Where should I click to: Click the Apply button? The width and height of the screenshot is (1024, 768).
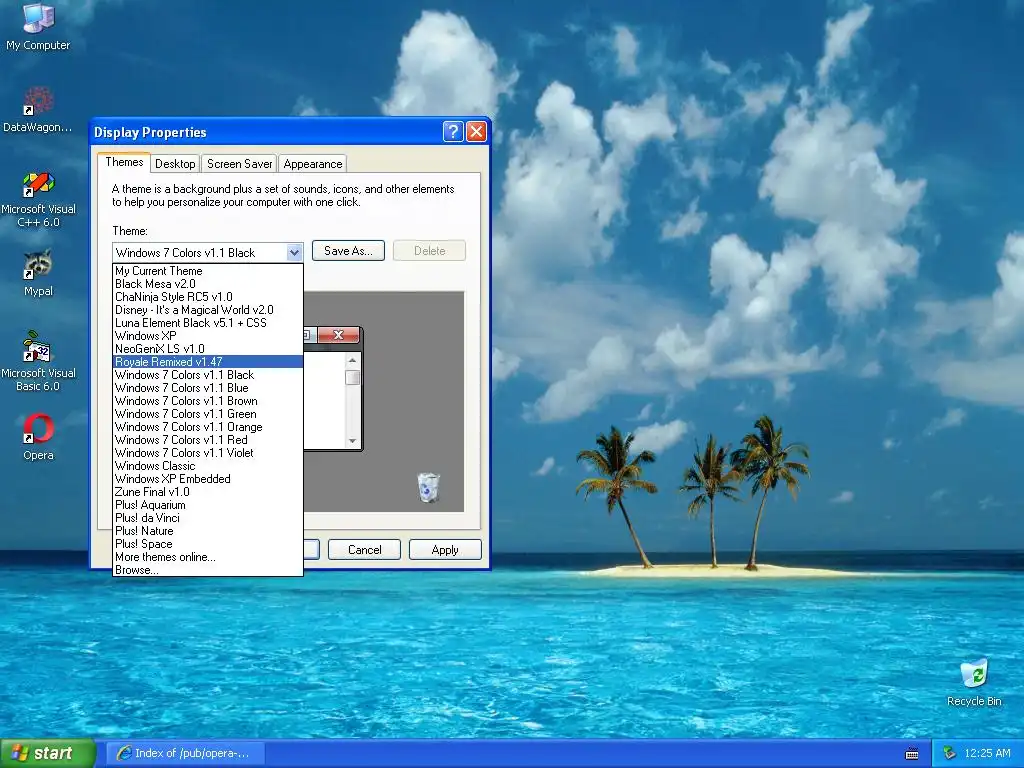(445, 550)
